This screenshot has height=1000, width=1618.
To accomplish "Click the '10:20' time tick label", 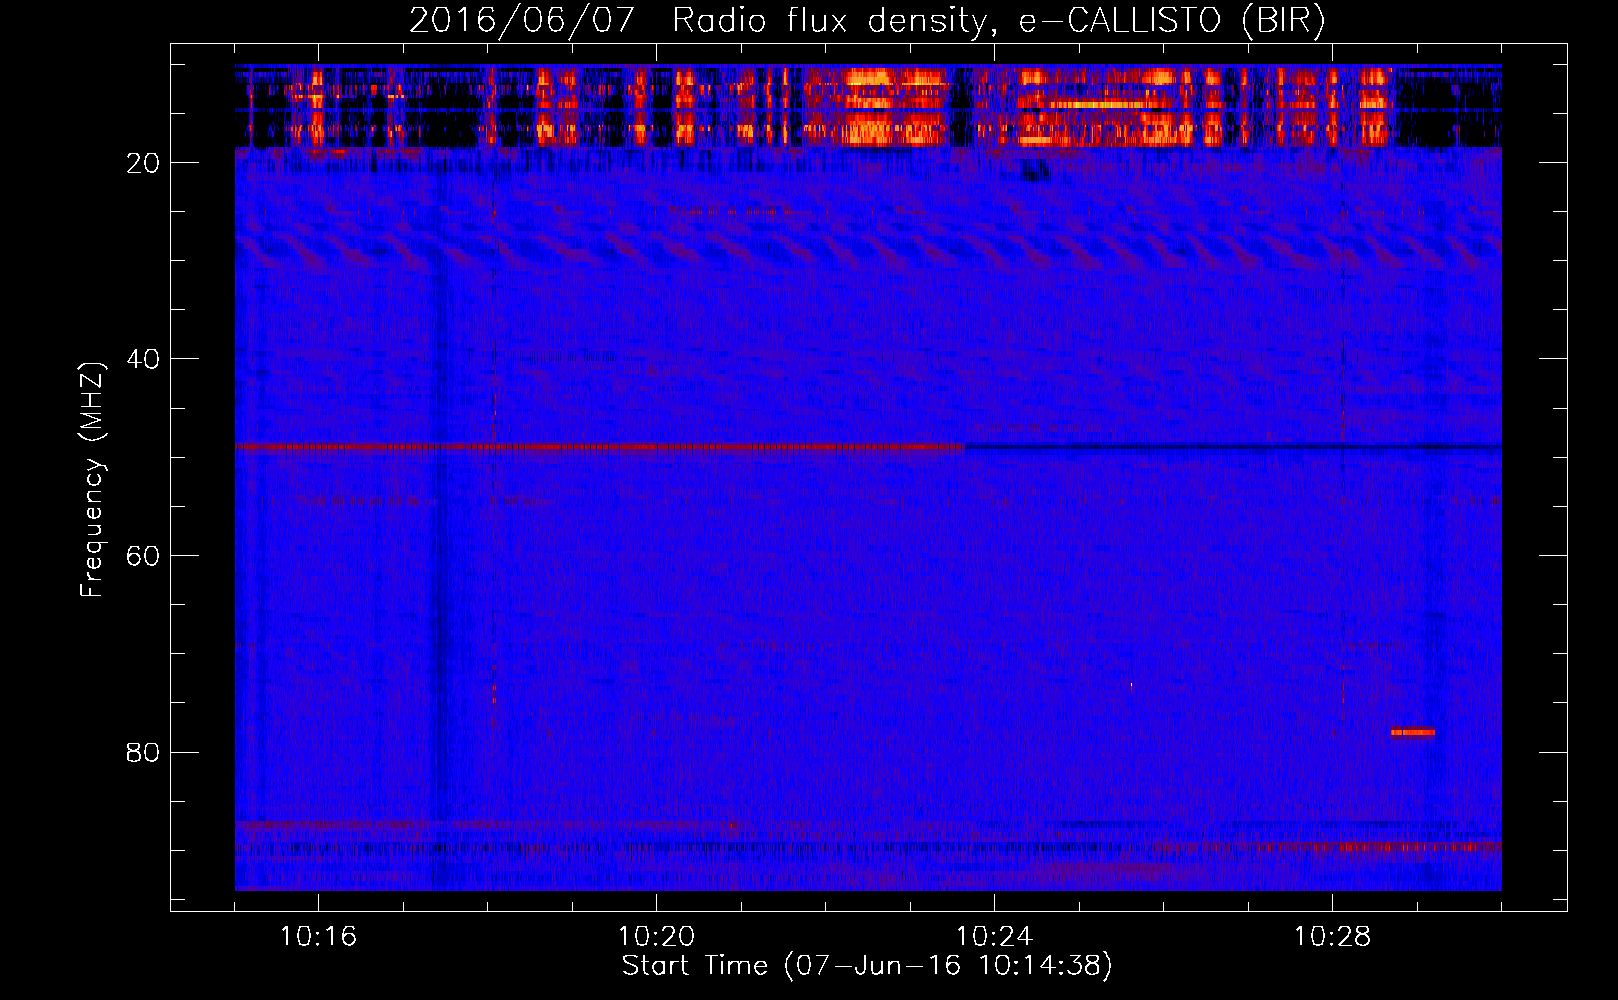I will pyautogui.click(x=656, y=937).
